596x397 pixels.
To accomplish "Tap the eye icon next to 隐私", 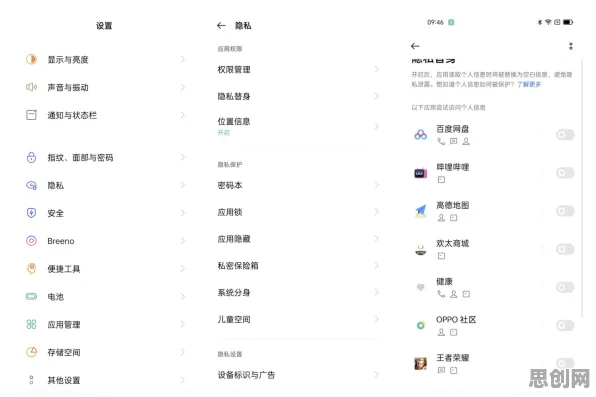I will 32,185.
